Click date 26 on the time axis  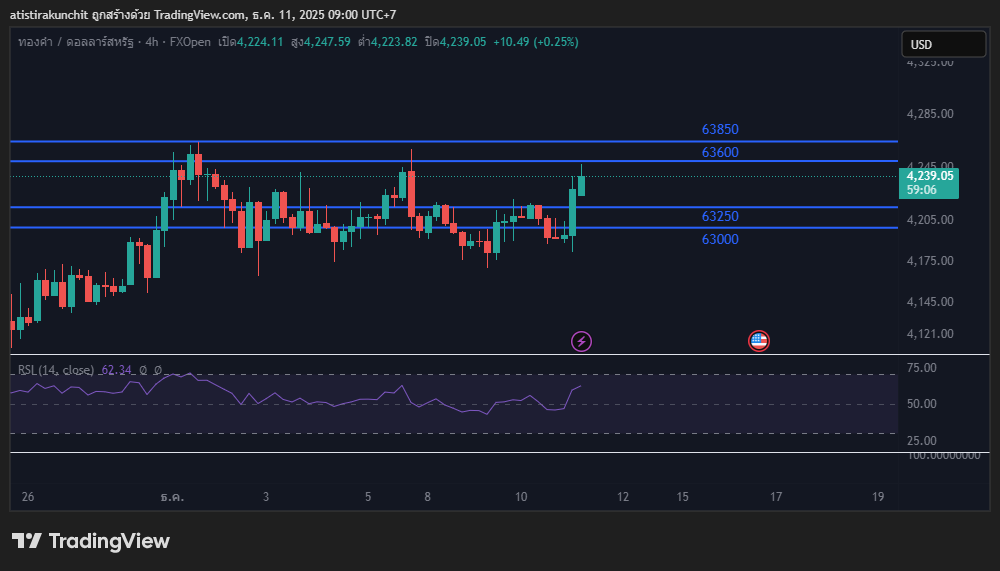click(27, 497)
